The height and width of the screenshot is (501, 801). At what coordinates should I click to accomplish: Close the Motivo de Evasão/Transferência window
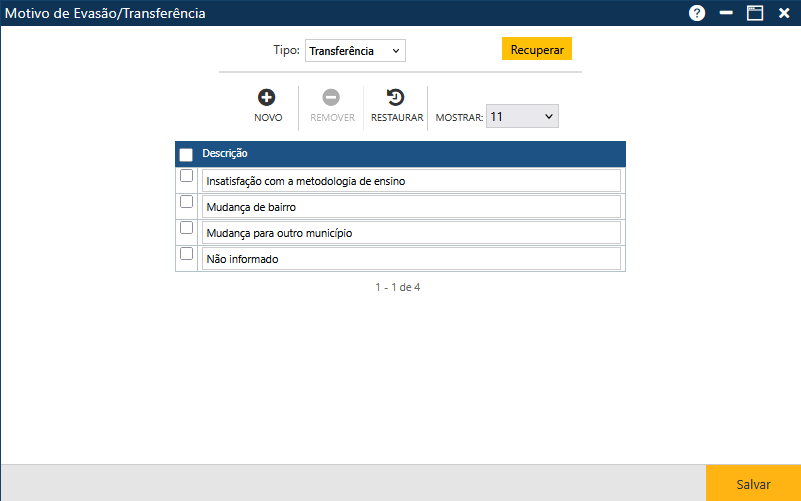pyautogui.click(x=784, y=13)
